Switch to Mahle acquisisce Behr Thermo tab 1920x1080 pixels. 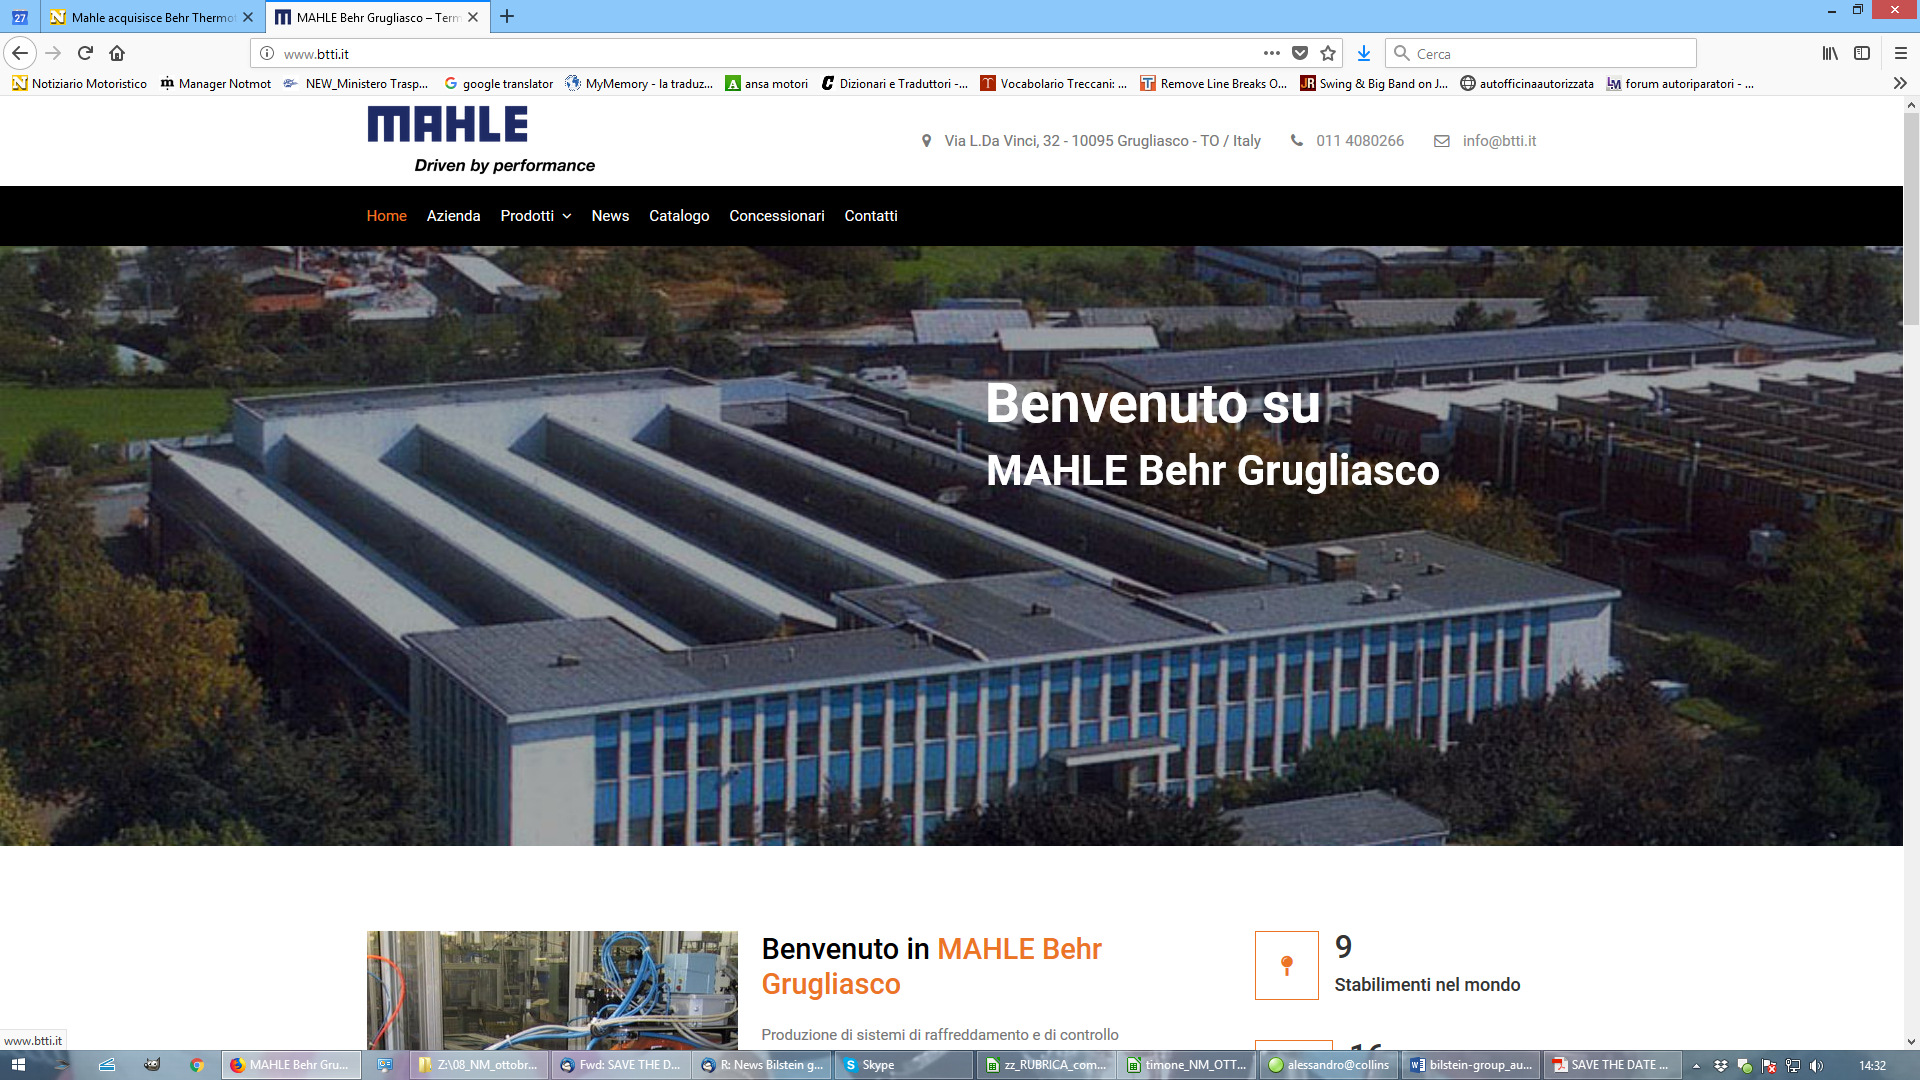tap(150, 17)
